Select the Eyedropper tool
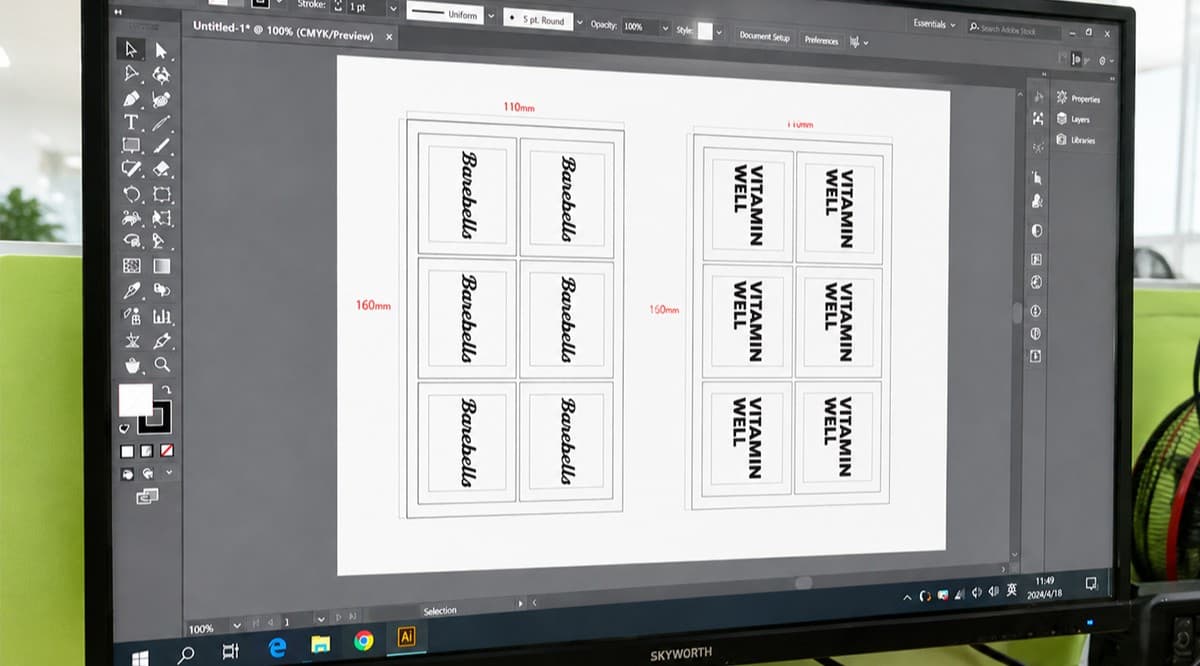 (131, 290)
